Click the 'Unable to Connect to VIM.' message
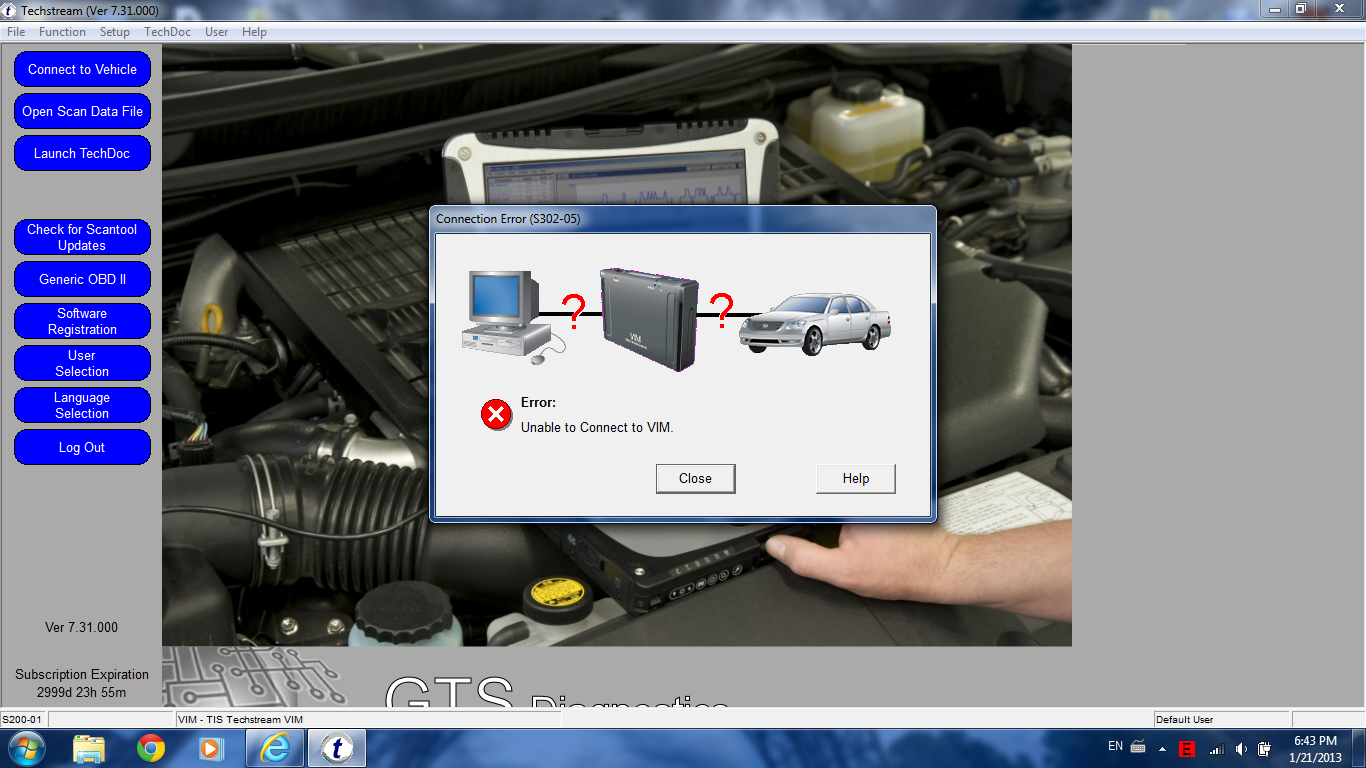 [x=597, y=427]
